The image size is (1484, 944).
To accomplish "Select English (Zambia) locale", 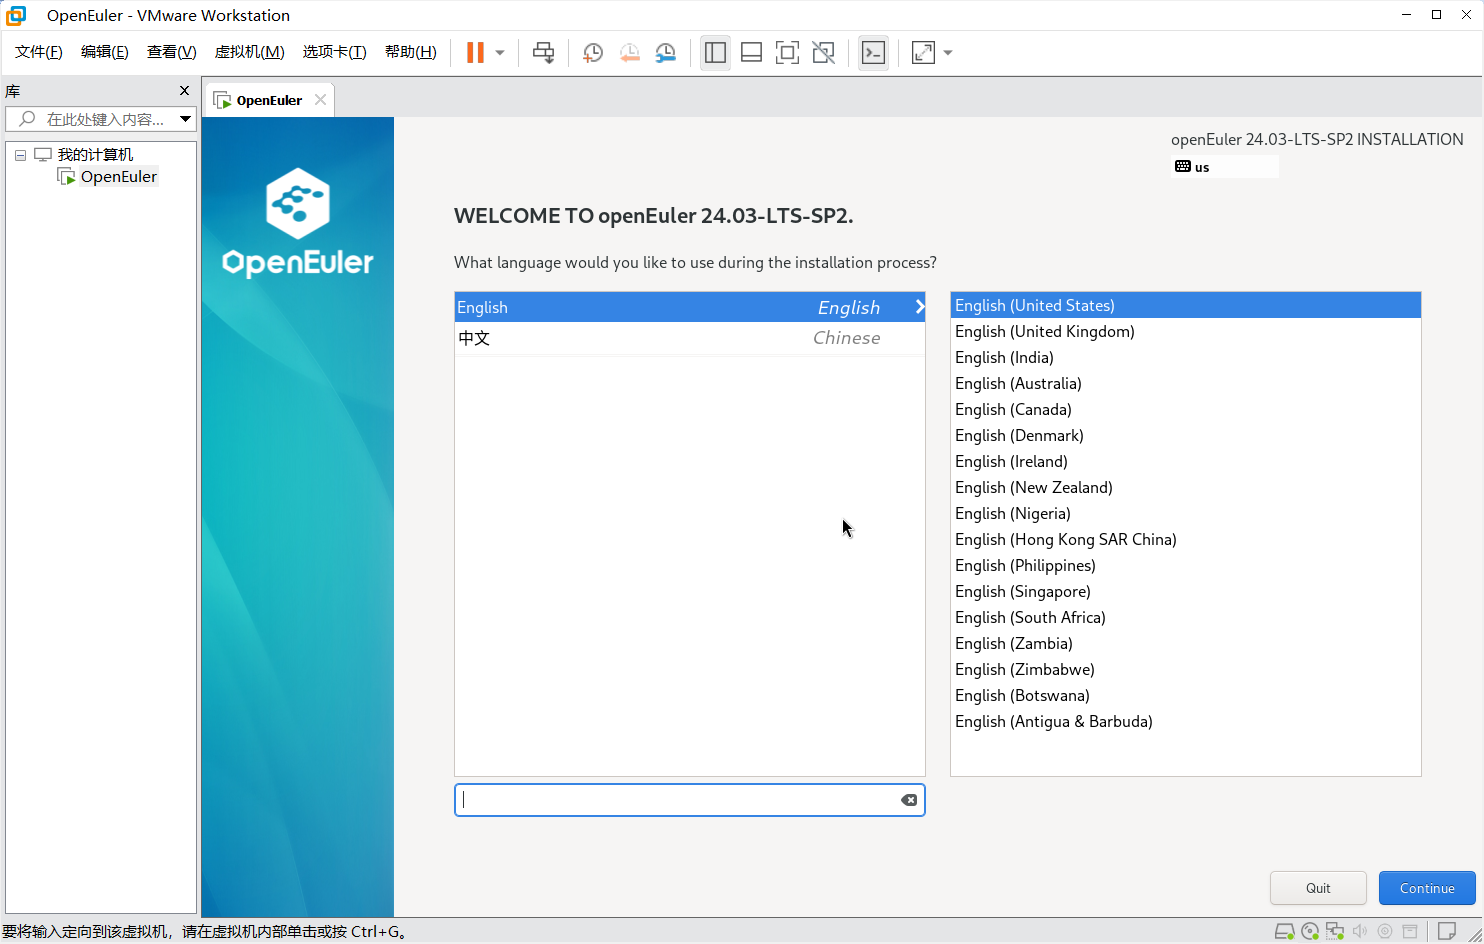I will [x=1185, y=643].
